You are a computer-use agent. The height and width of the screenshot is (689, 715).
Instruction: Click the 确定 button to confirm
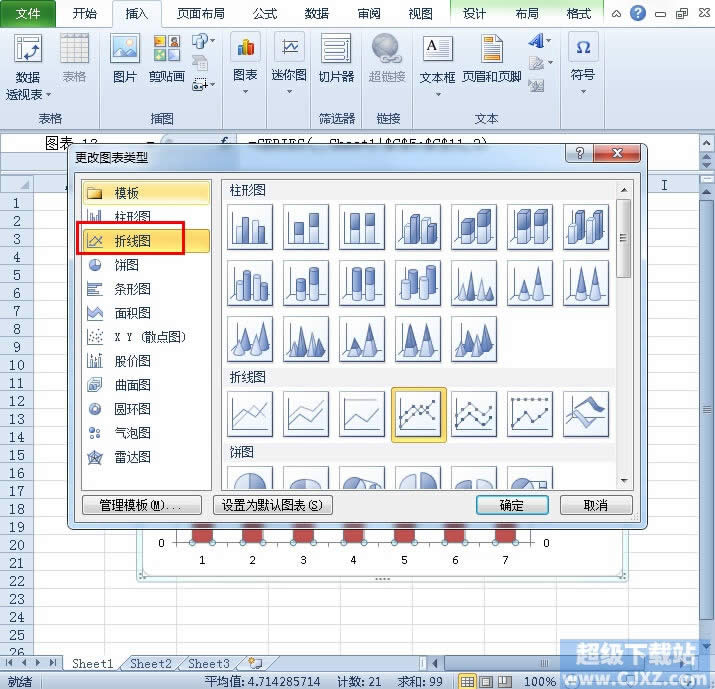512,505
